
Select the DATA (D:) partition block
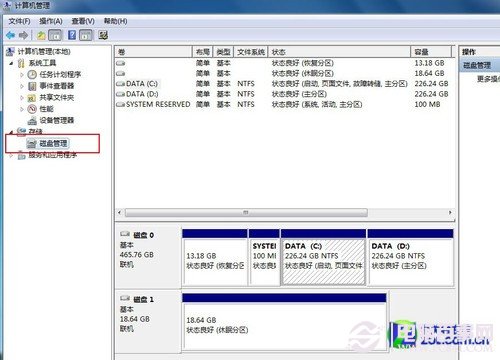[411, 257]
